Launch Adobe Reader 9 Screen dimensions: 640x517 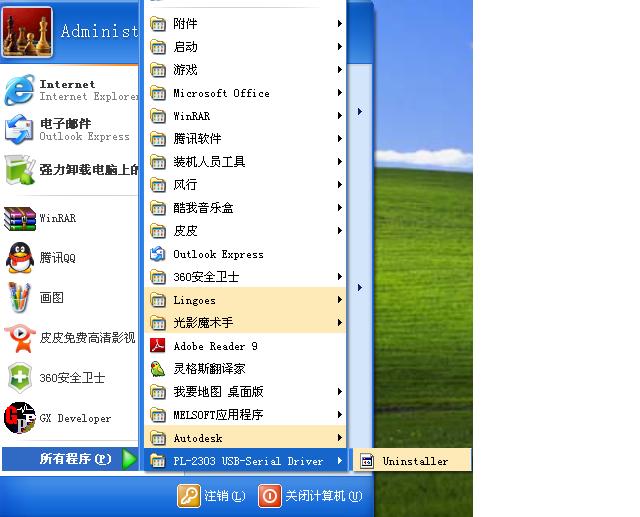tap(215, 346)
